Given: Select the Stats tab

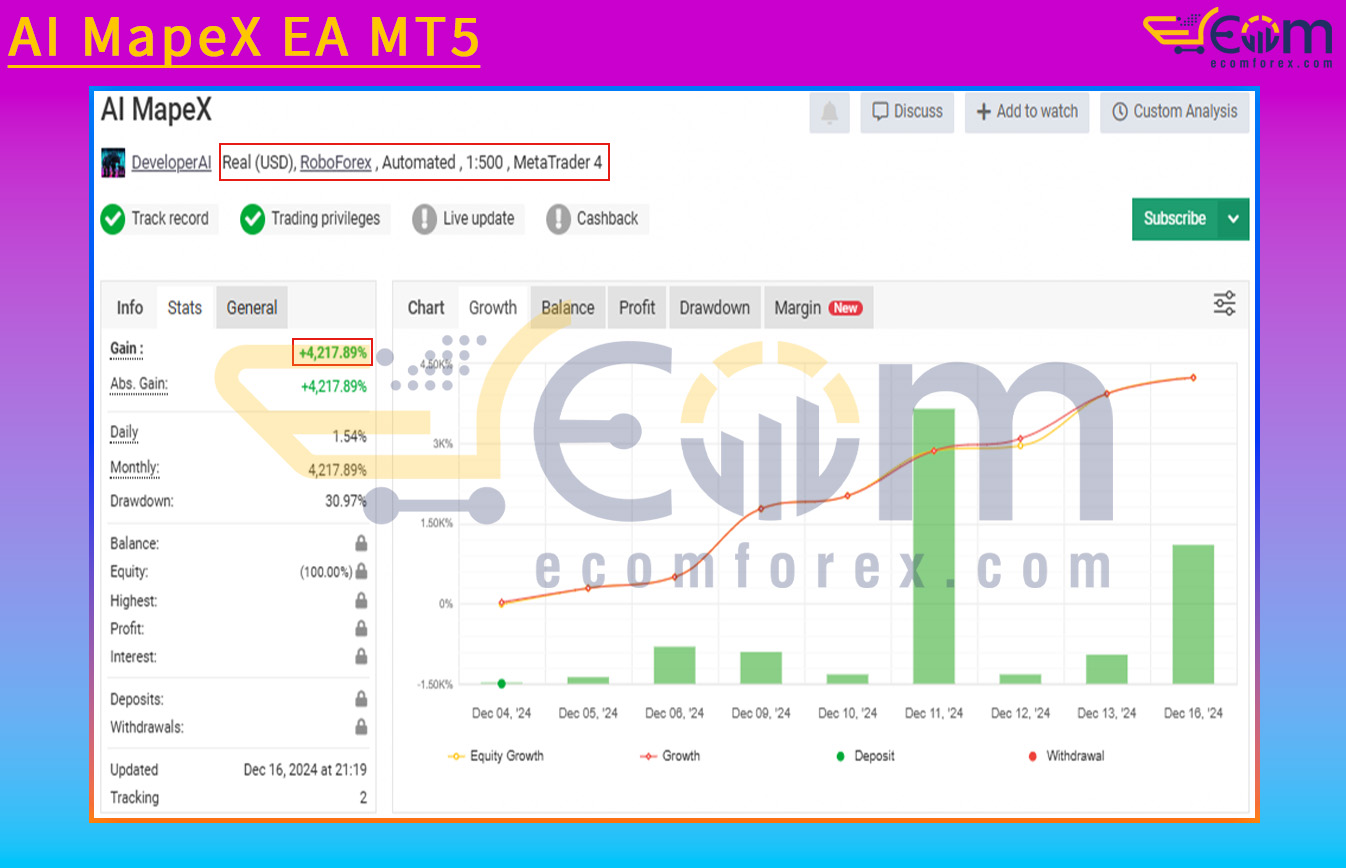Looking at the screenshot, I should 185,308.
